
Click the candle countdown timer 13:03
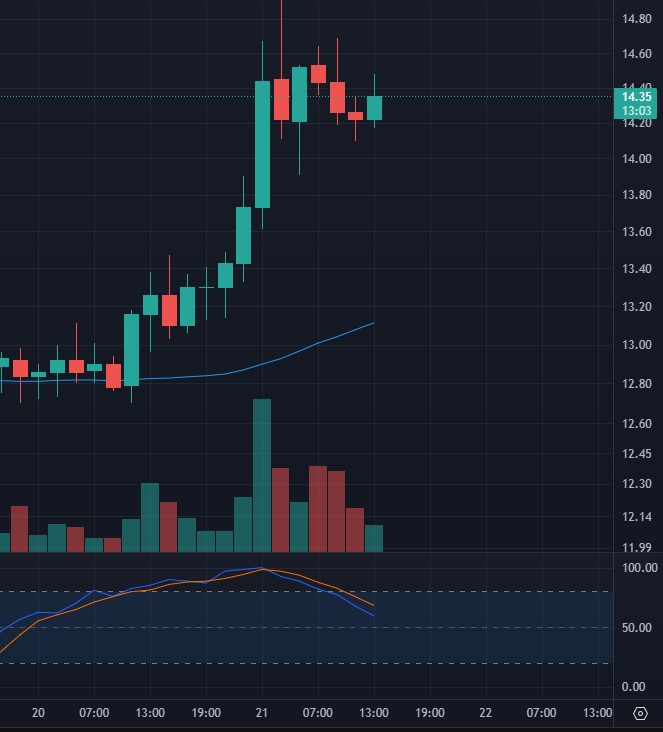636,111
